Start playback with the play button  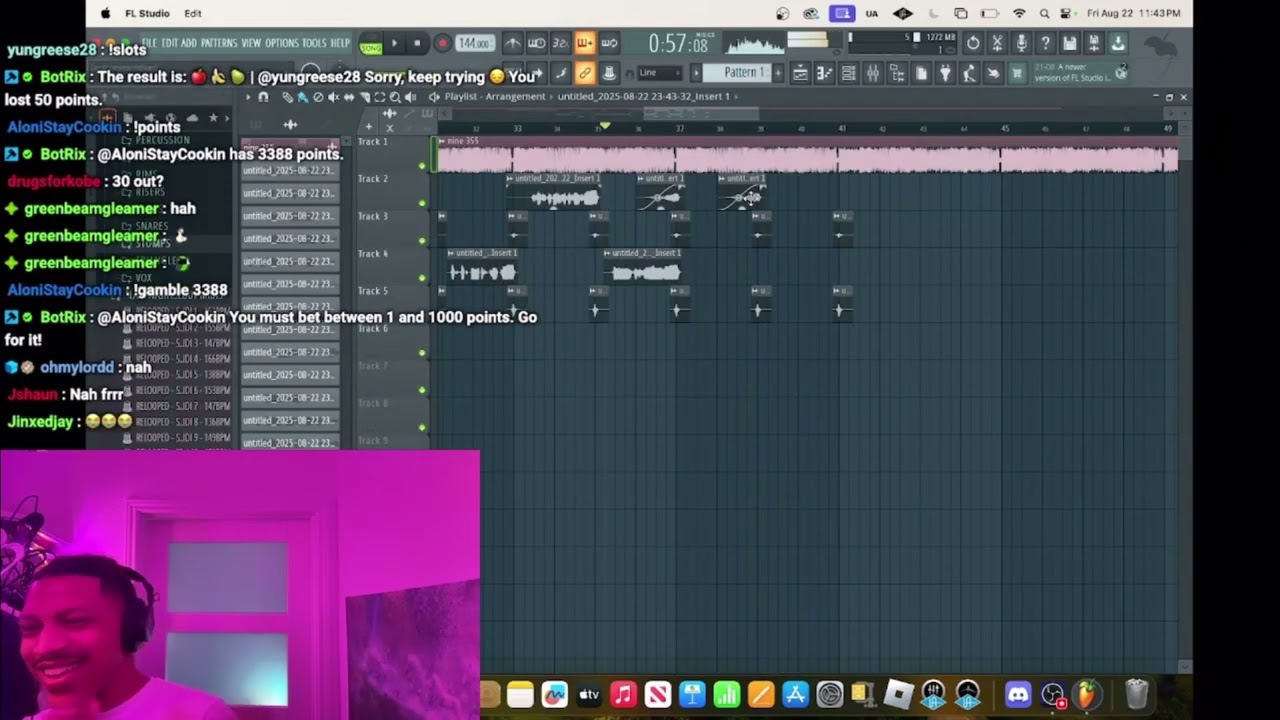394,44
